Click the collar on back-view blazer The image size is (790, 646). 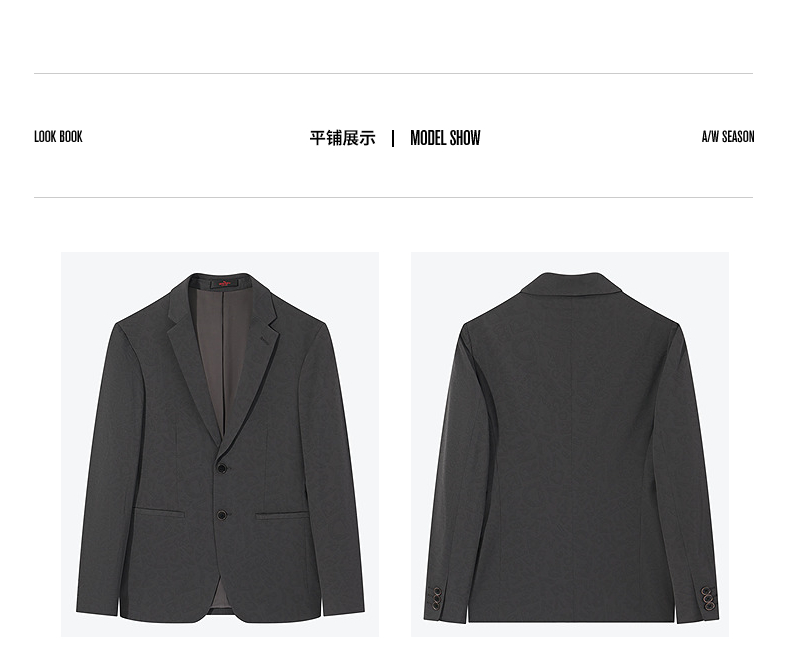pyautogui.click(x=572, y=283)
